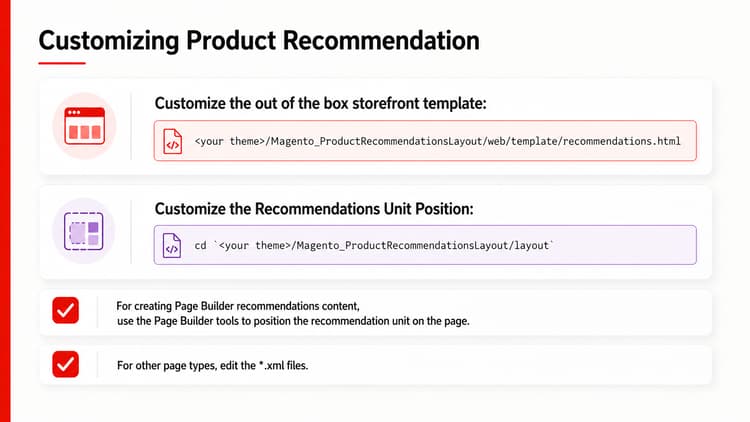Click the red storefront template window icon
Image resolution: width=750 pixels, height=422 pixels.
[x=85, y=126]
